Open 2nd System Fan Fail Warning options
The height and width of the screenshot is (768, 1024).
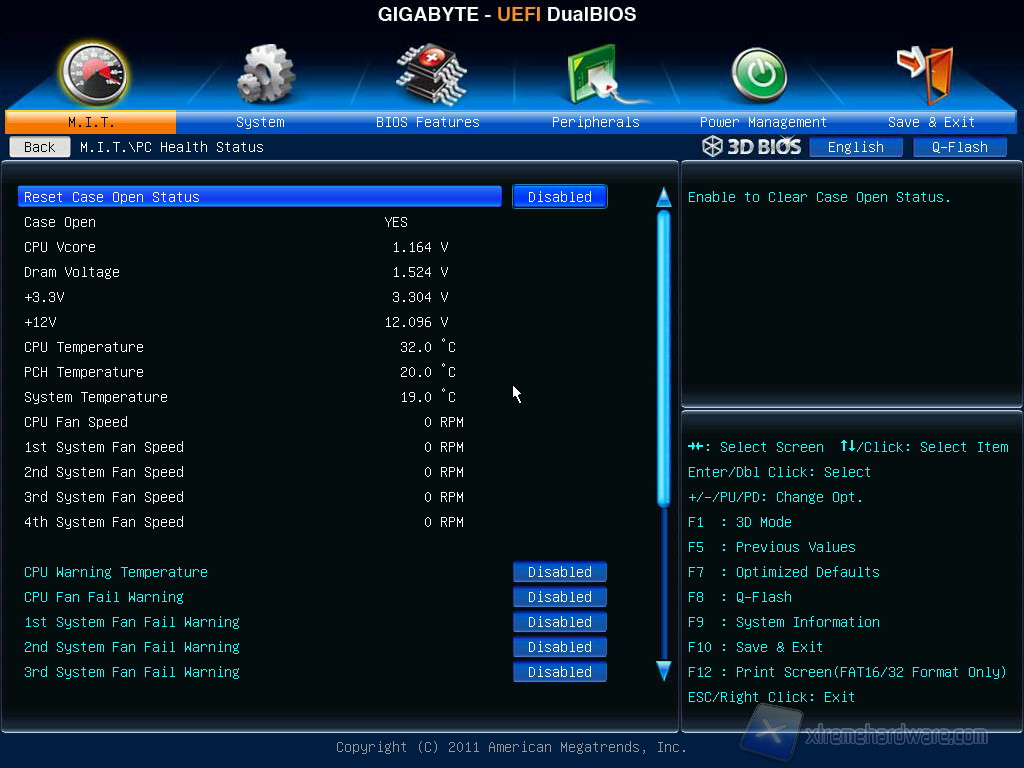(x=559, y=647)
